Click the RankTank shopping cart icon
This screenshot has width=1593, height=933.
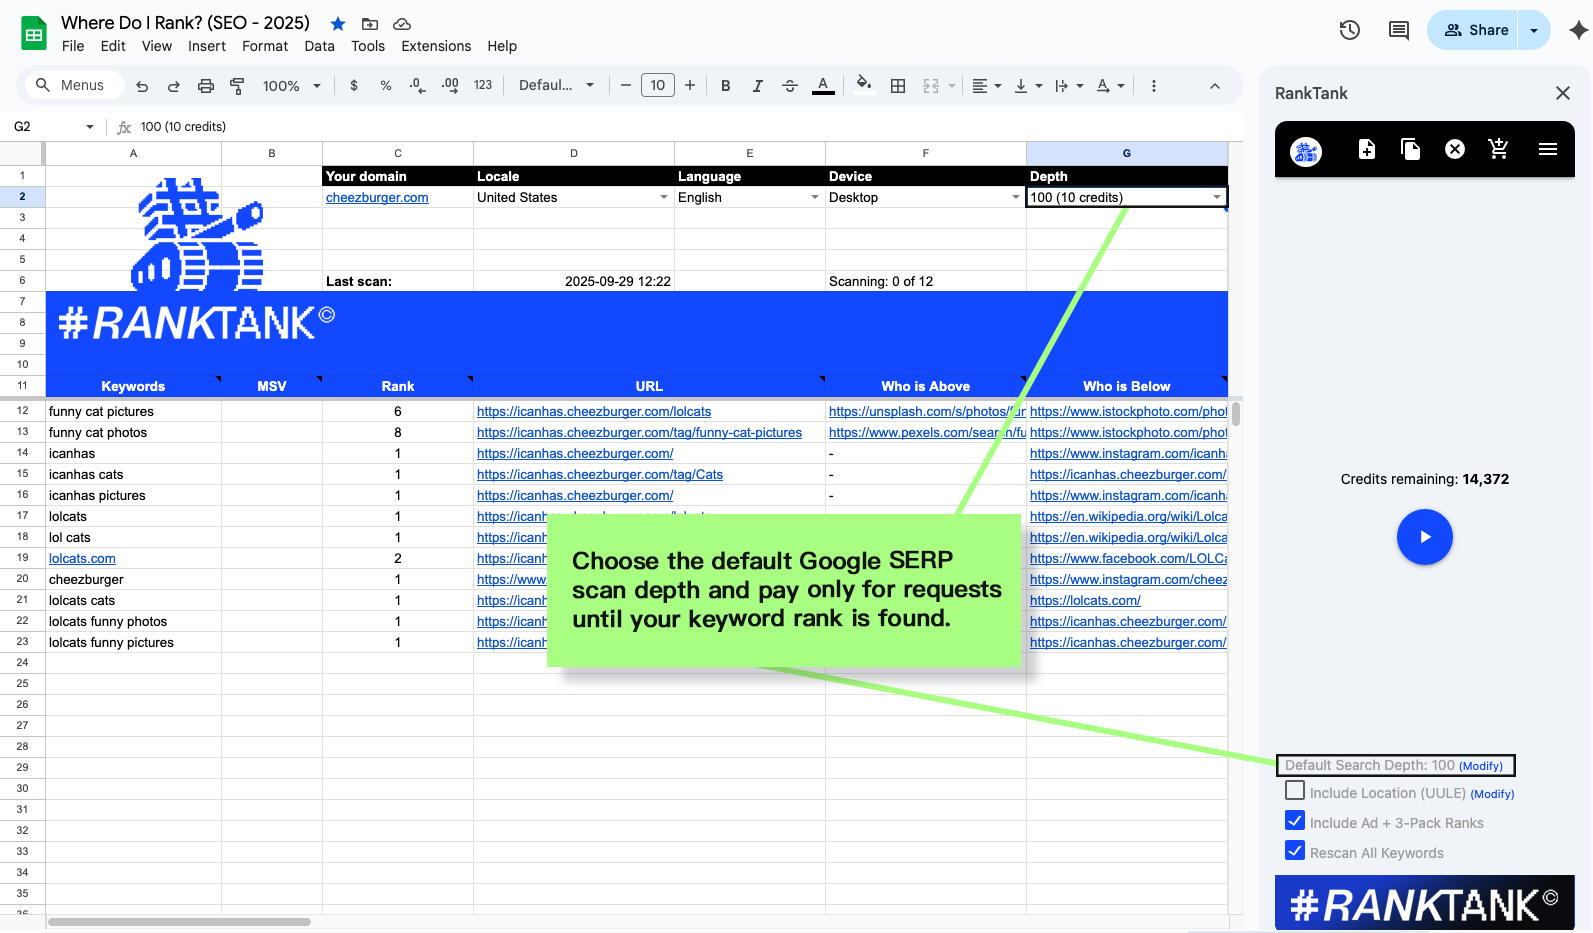(x=1498, y=149)
